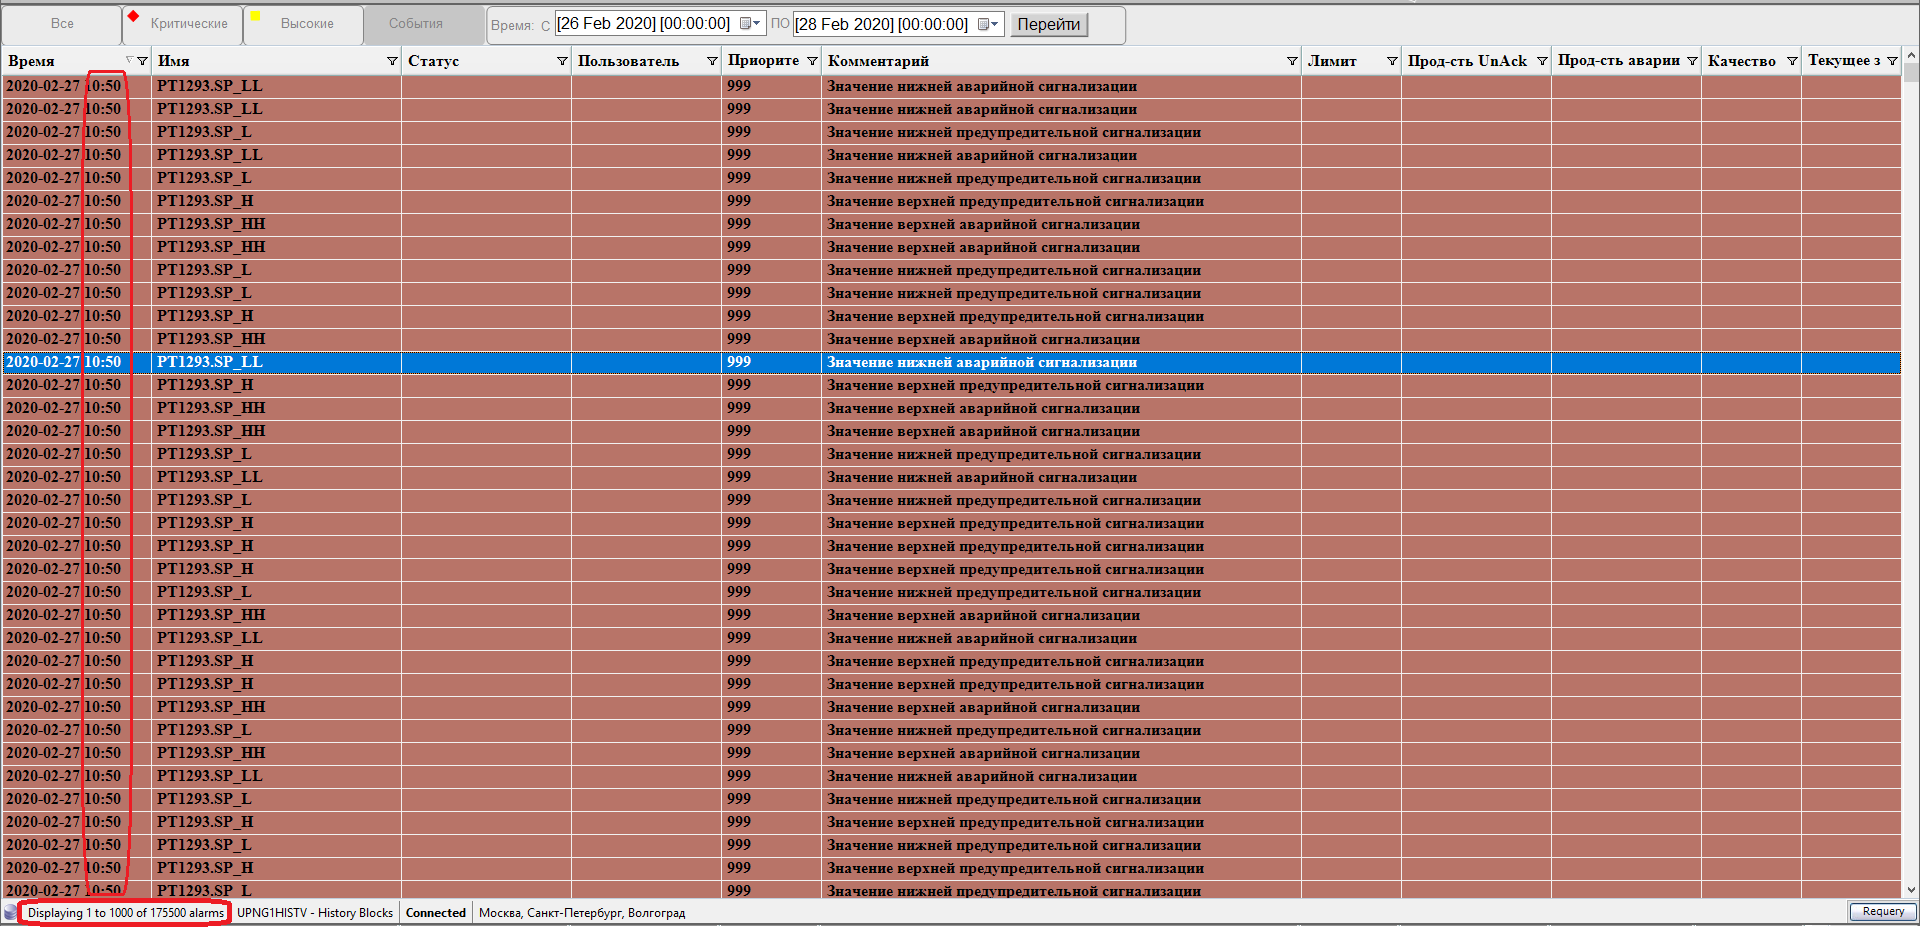Image resolution: width=1920 pixels, height=928 pixels.
Task: Open the start date calendar dropdown
Action: click(750, 24)
